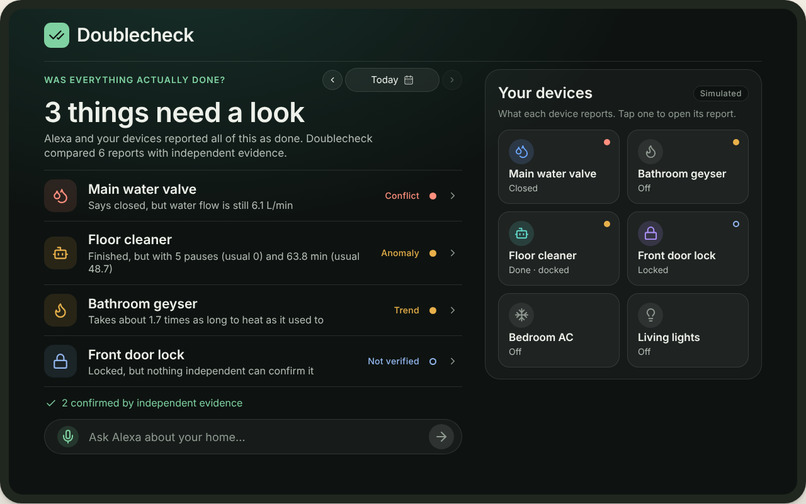Click snowflake icon on Bedroom AC card
This screenshot has width=806, height=504.
click(x=521, y=315)
